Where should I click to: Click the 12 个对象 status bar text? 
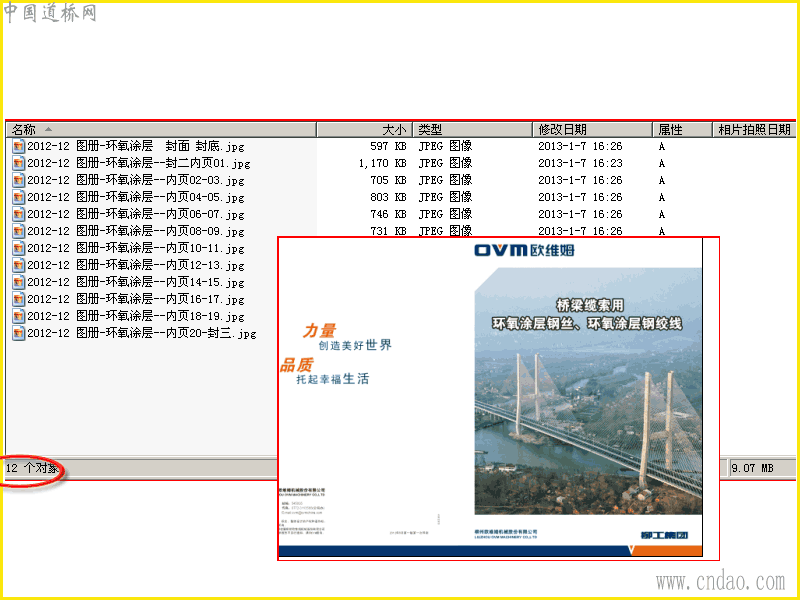[x=32, y=468]
